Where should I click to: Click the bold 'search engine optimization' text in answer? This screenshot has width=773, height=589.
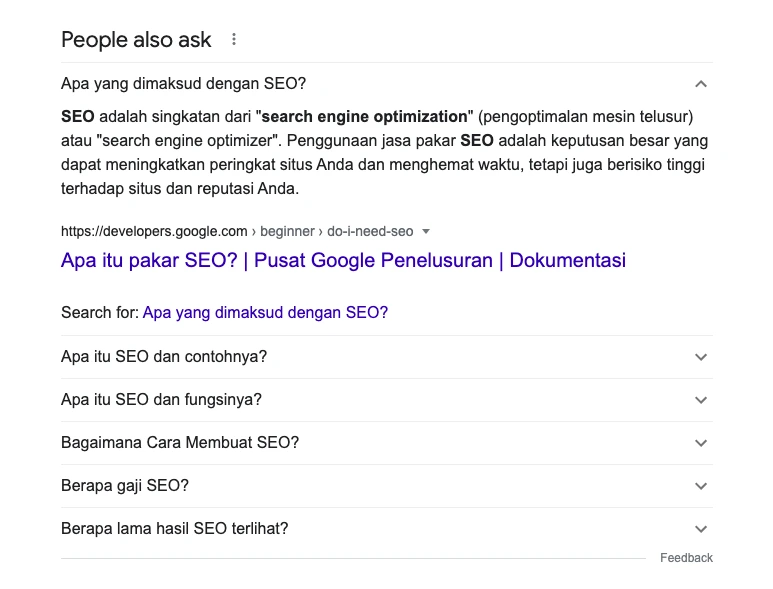point(364,117)
